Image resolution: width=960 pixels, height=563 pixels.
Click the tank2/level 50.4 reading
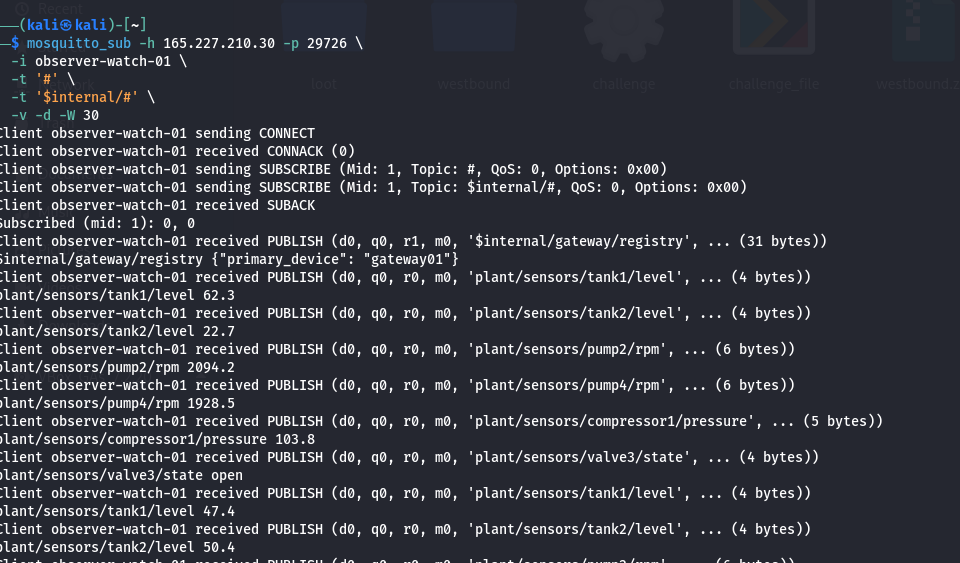118,547
